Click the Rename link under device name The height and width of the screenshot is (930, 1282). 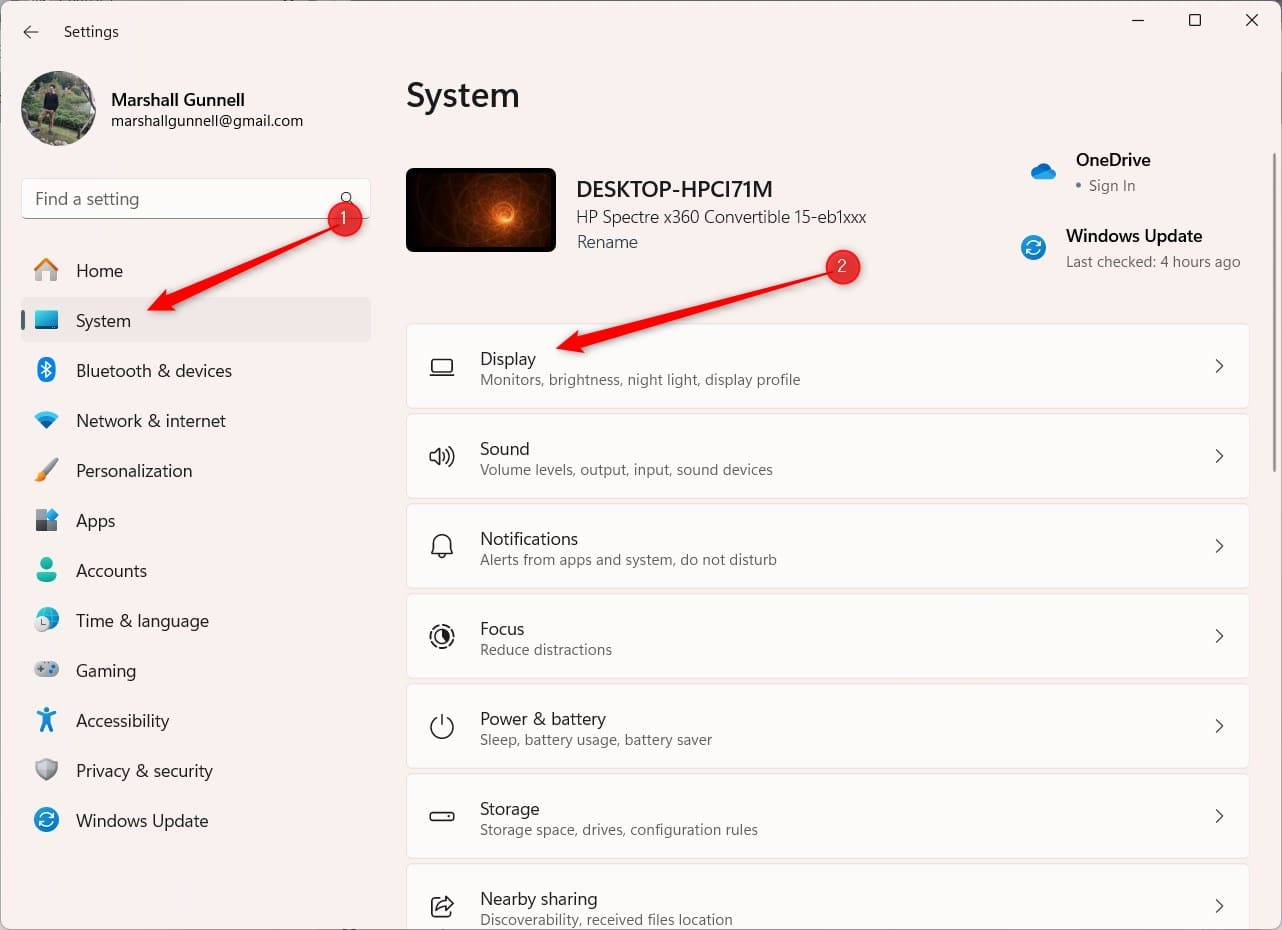tap(607, 242)
